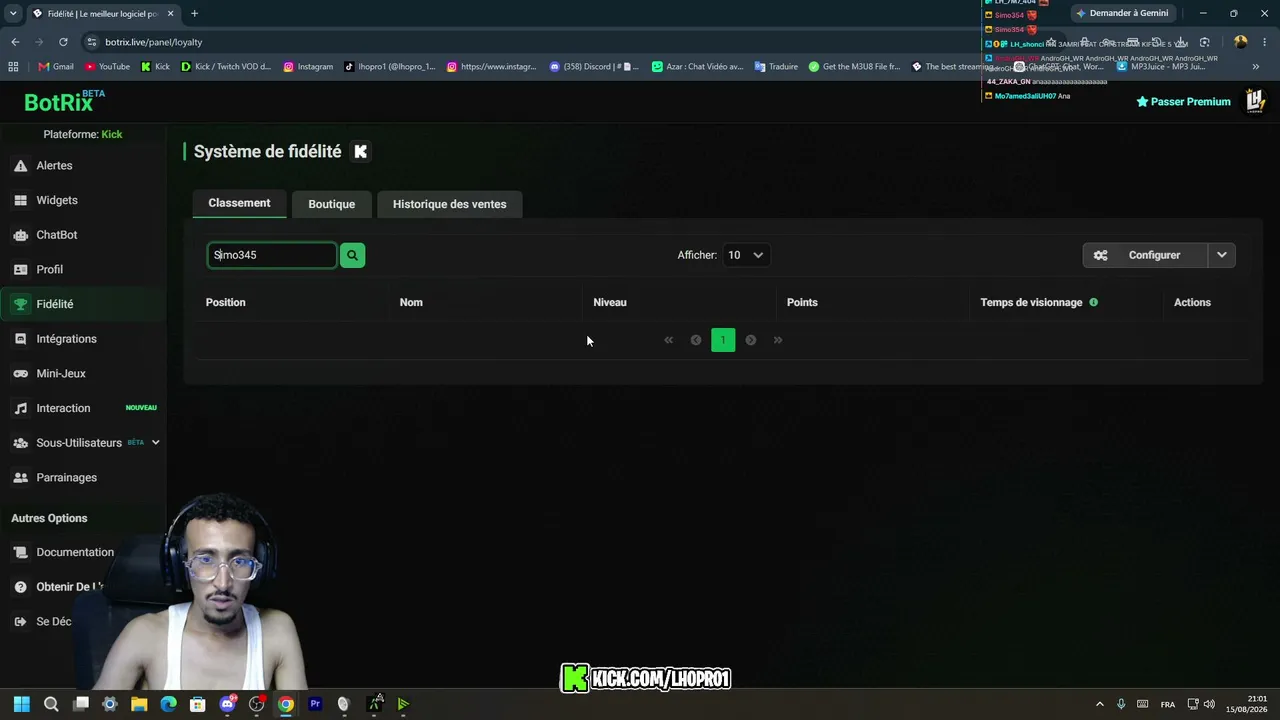Open the Profil sidebar entry
The height and width of the screenshot is (720, 1280).
[49, 269]
